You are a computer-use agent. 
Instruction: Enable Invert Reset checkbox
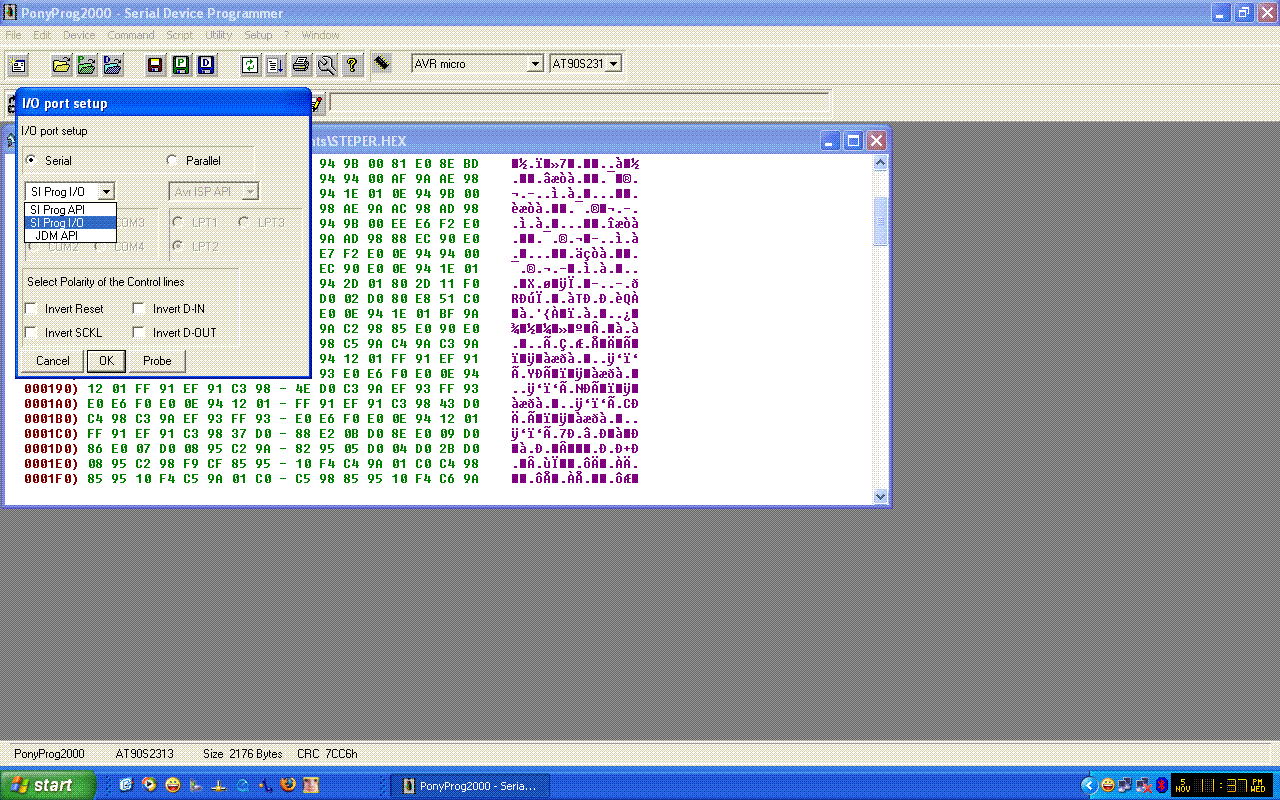pyautogui.click(x=31, y=309)
